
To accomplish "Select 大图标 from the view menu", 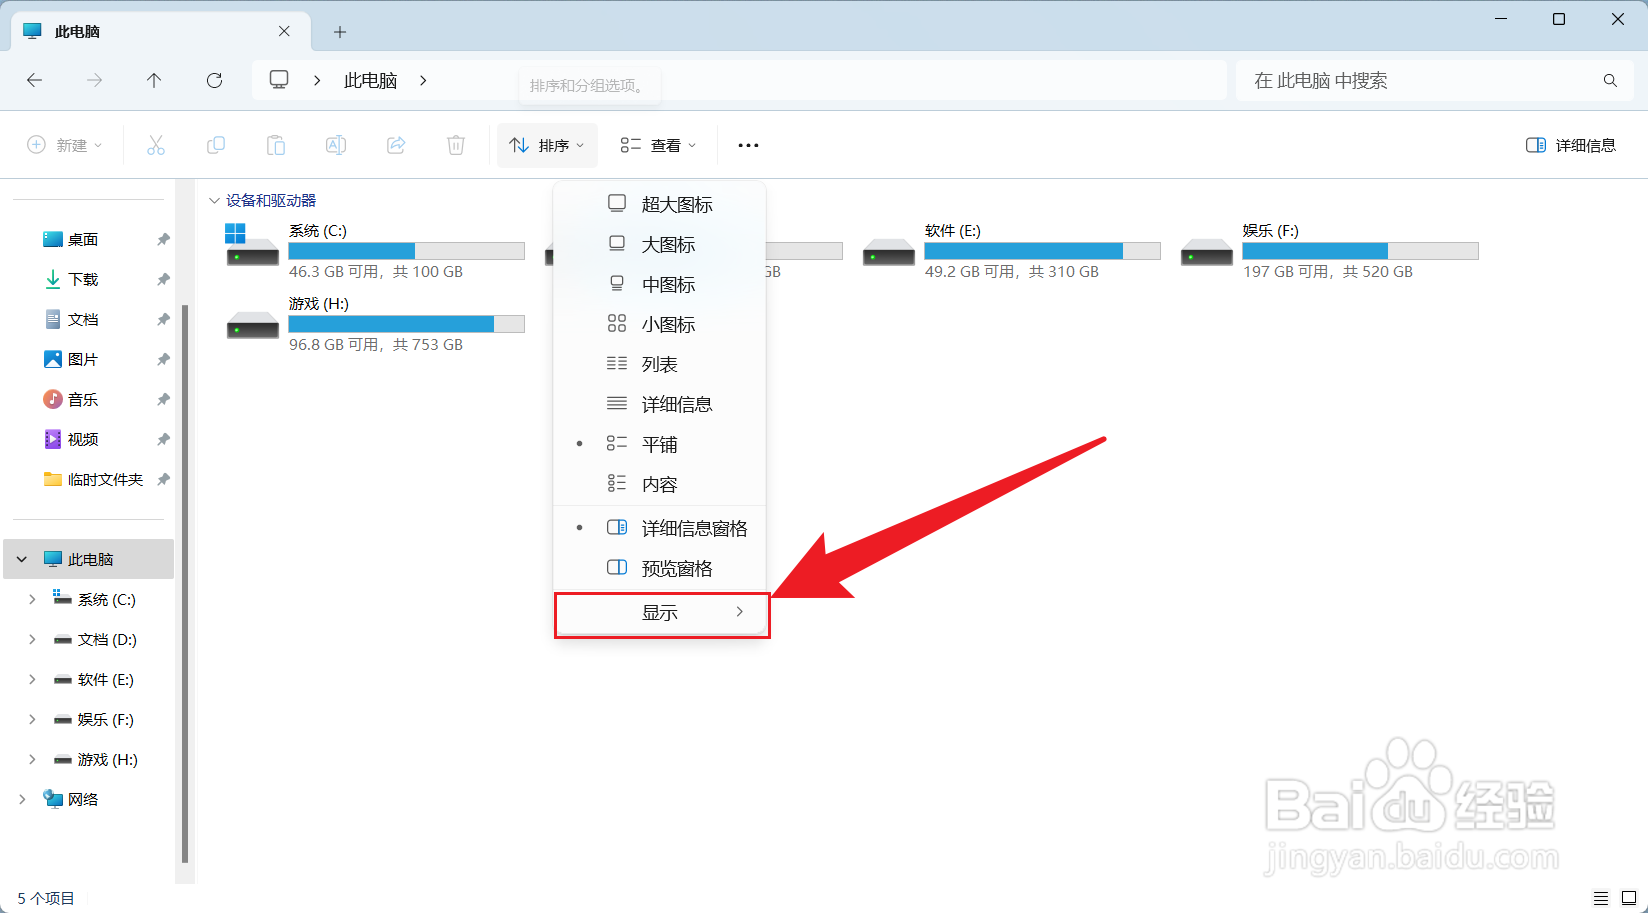I will coord(668,244).
